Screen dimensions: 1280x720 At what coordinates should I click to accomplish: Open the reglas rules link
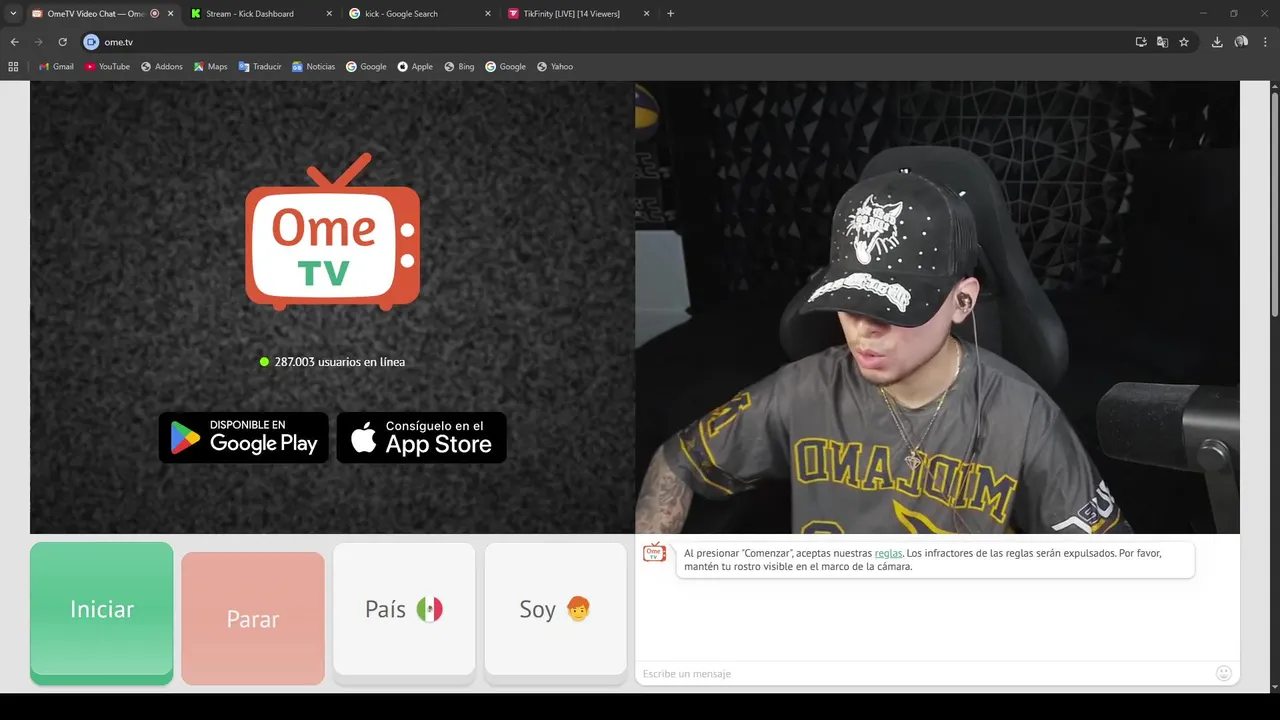(x=888, y=553)
